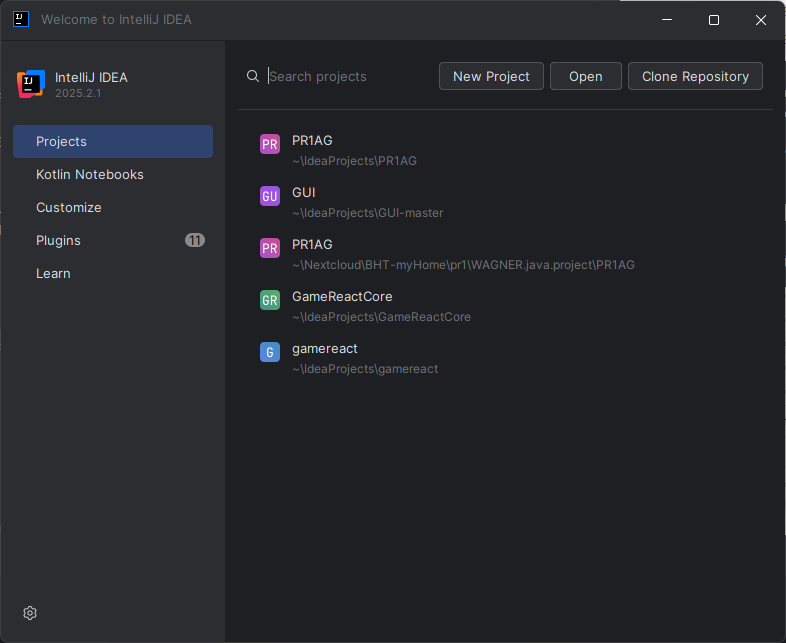Click the green GR icon for GameReactCore

click(269, 300)
